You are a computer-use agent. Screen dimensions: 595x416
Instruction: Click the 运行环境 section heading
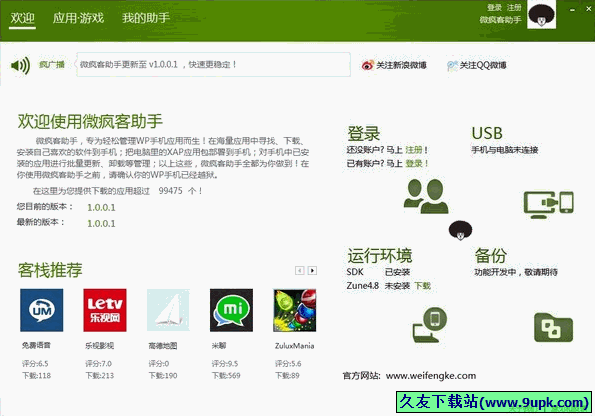tap(379, 255)
